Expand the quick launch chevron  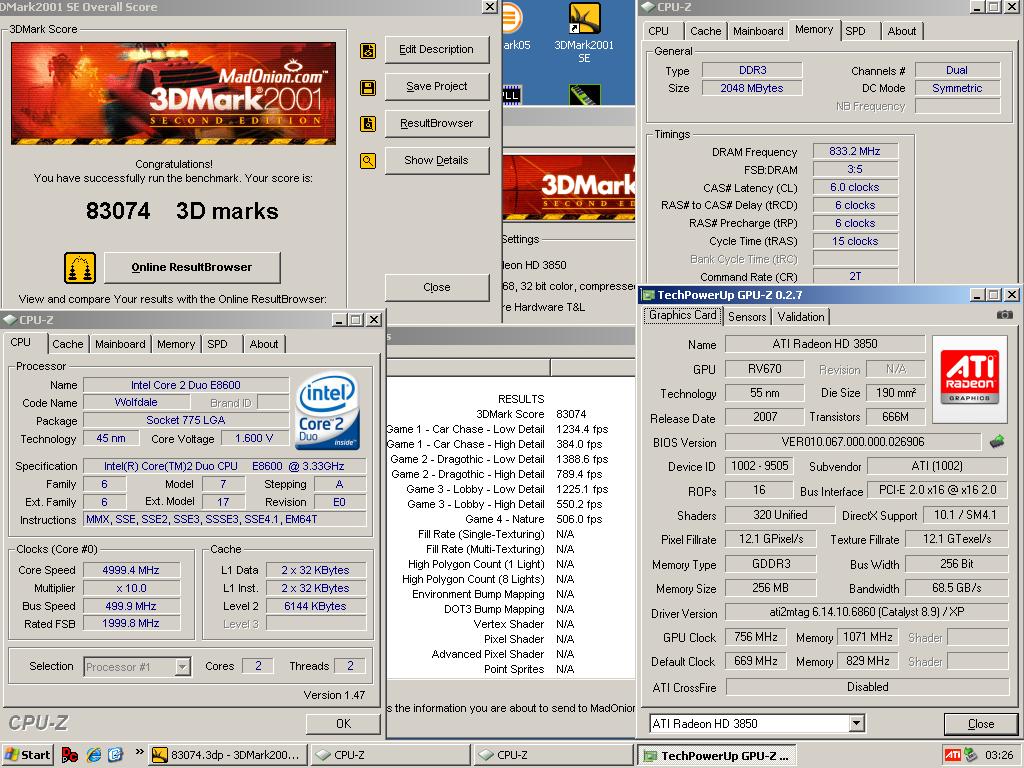139,752
